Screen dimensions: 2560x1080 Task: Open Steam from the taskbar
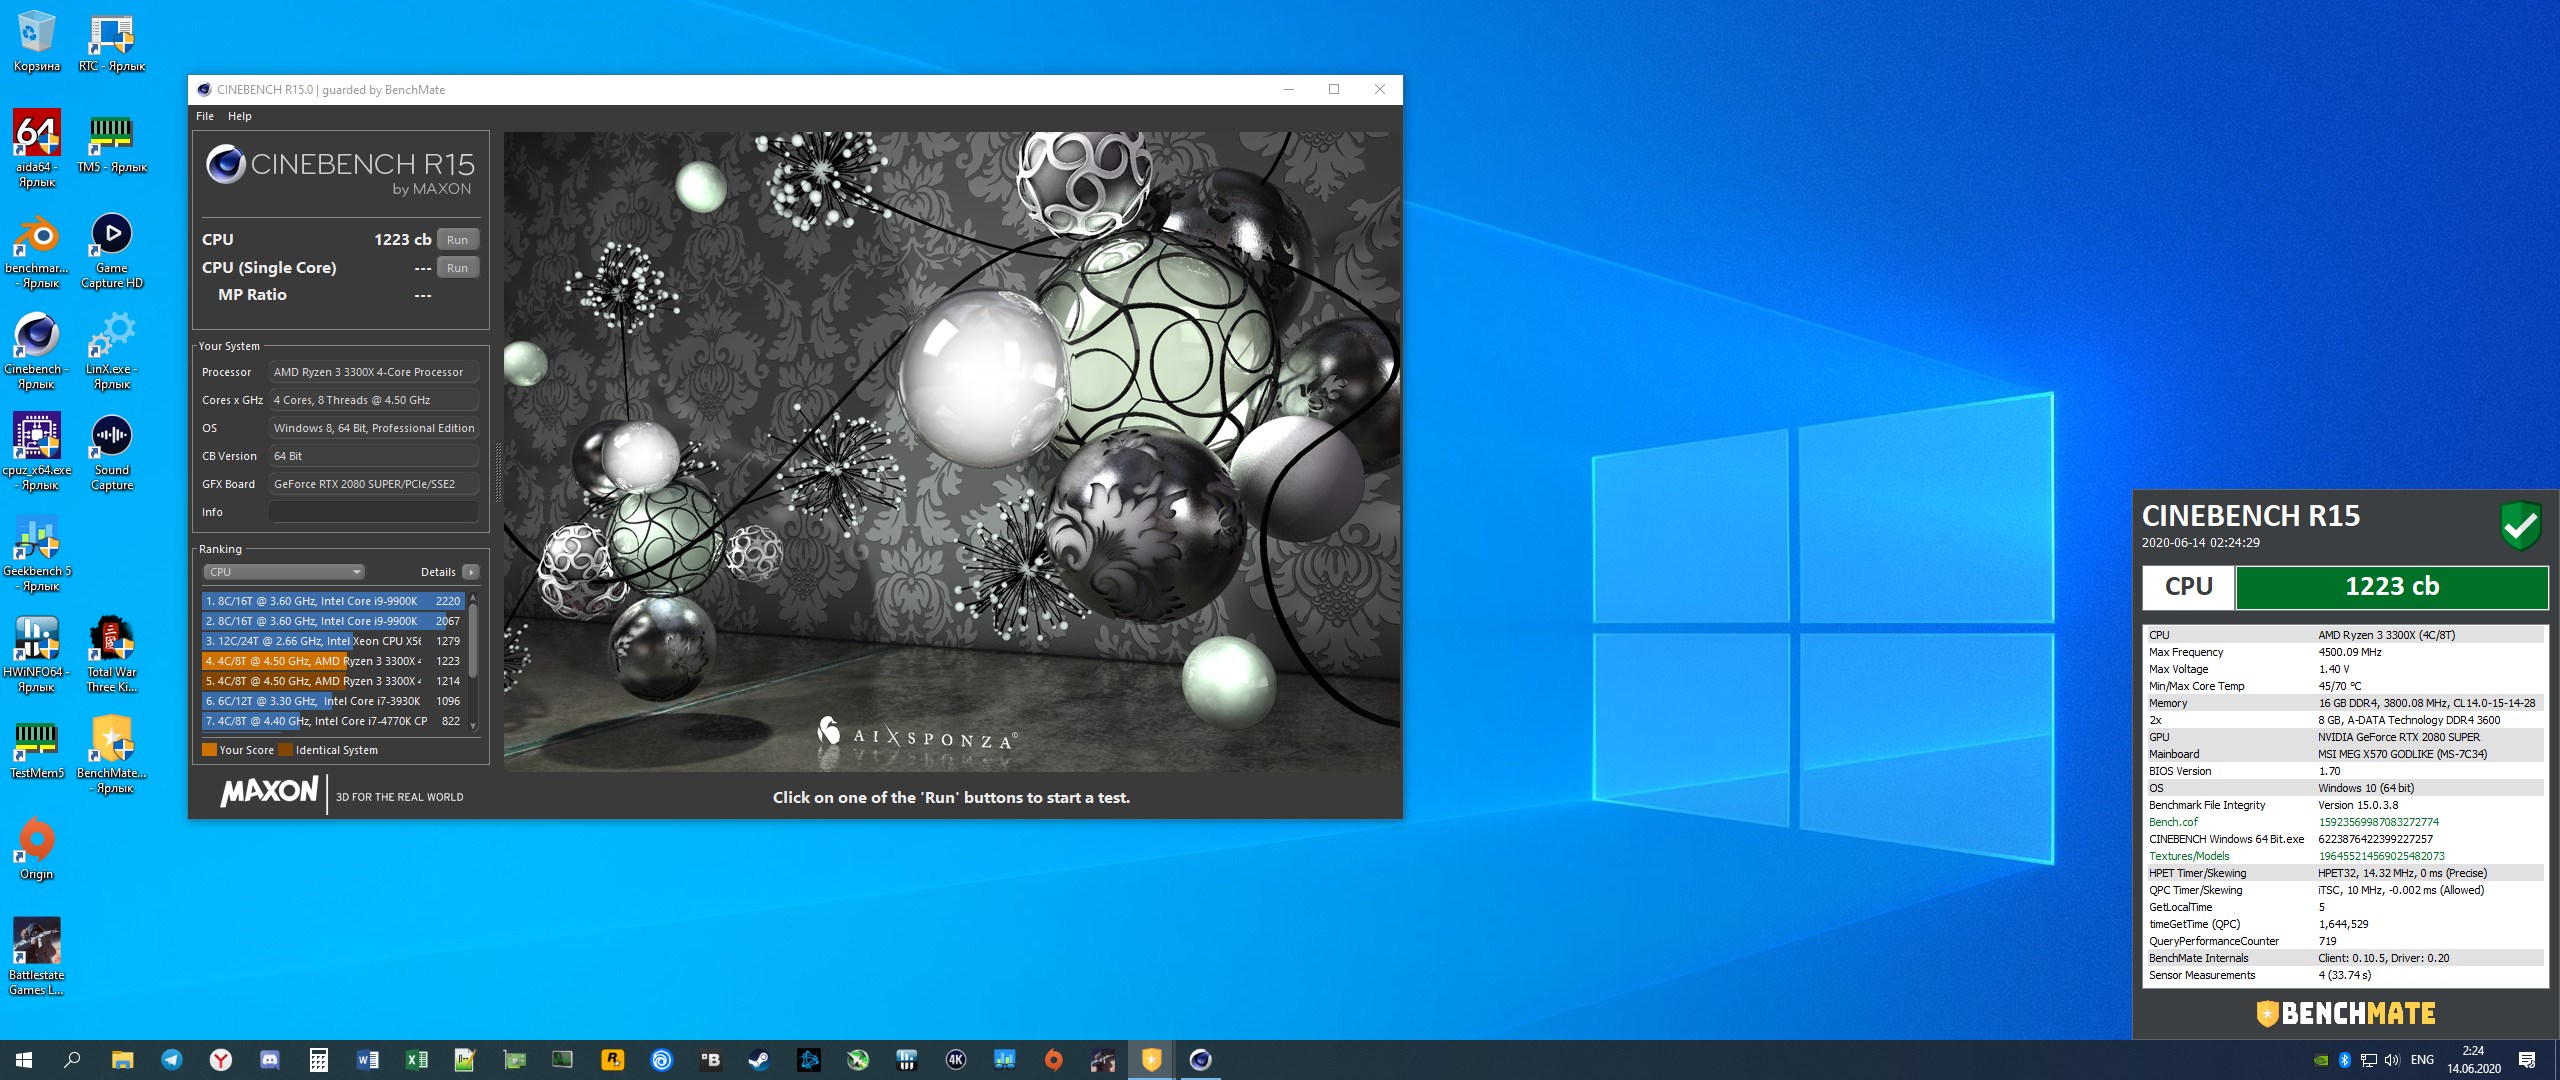pyautogui.click(x=759, y=1060)
